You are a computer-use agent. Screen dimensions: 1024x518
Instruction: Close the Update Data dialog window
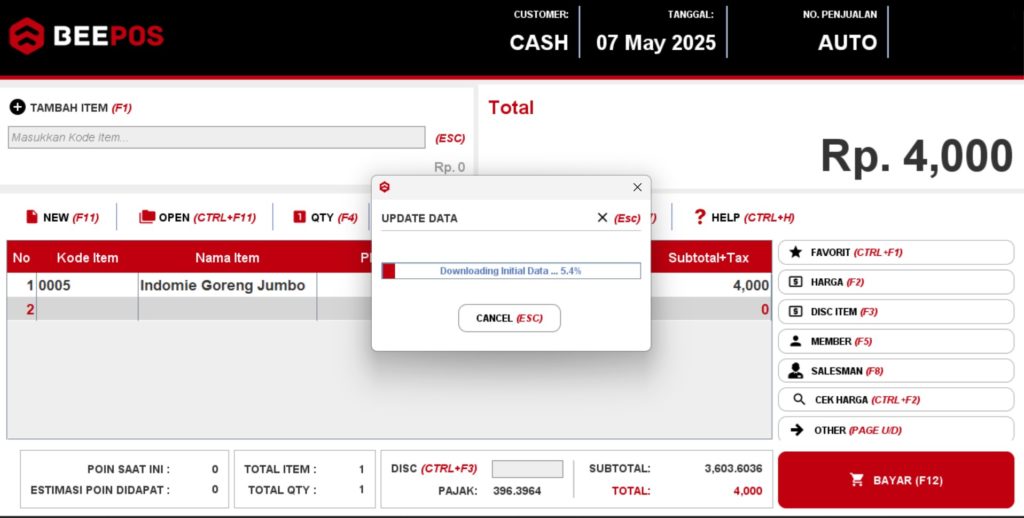[x=637, y=187]
